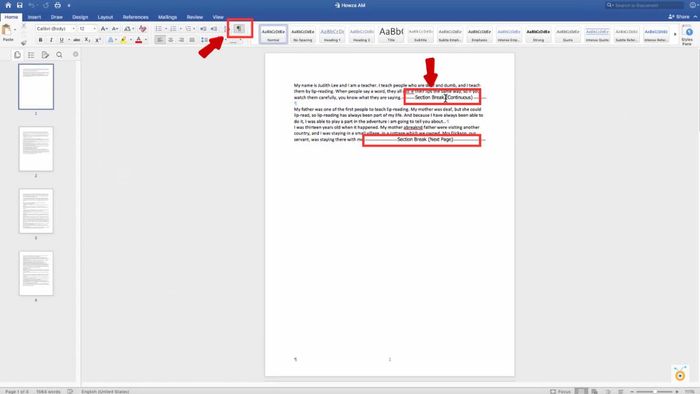Apply the No Spacing style
700x394 pixels.
coord(303,34)
